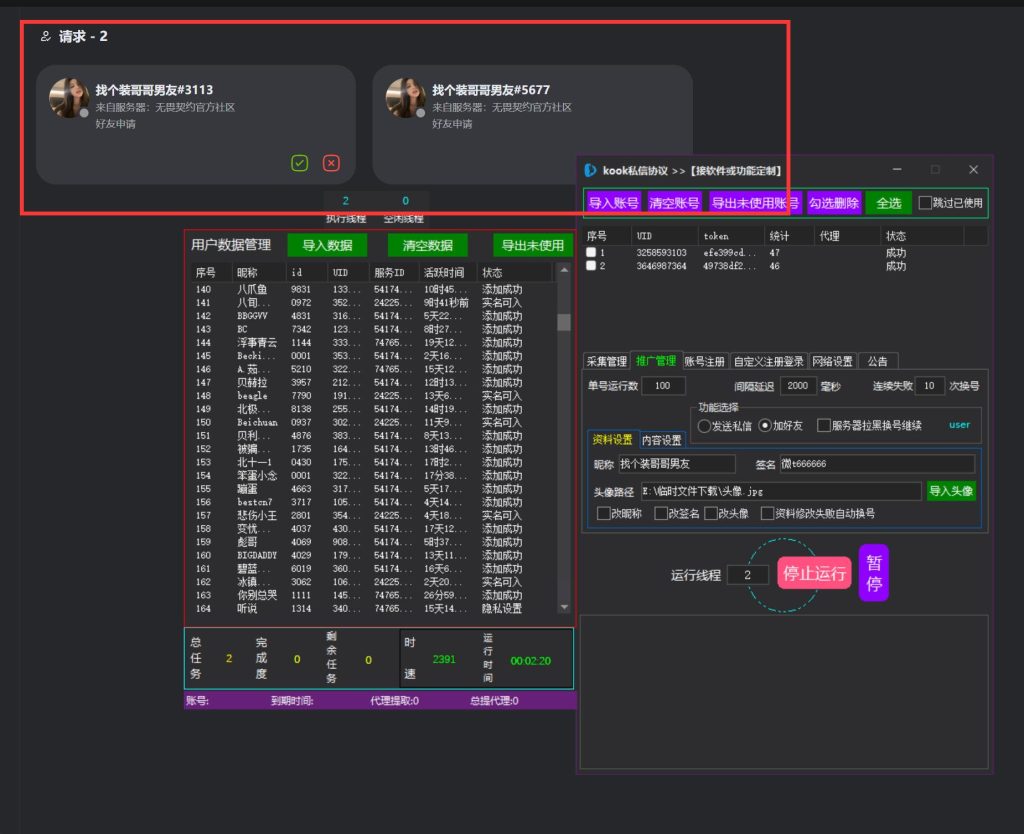Switch to the 采集管理 tab
Image resolution: width=1024 pixels, height=834 pixels.
click(x=606, y=361)
